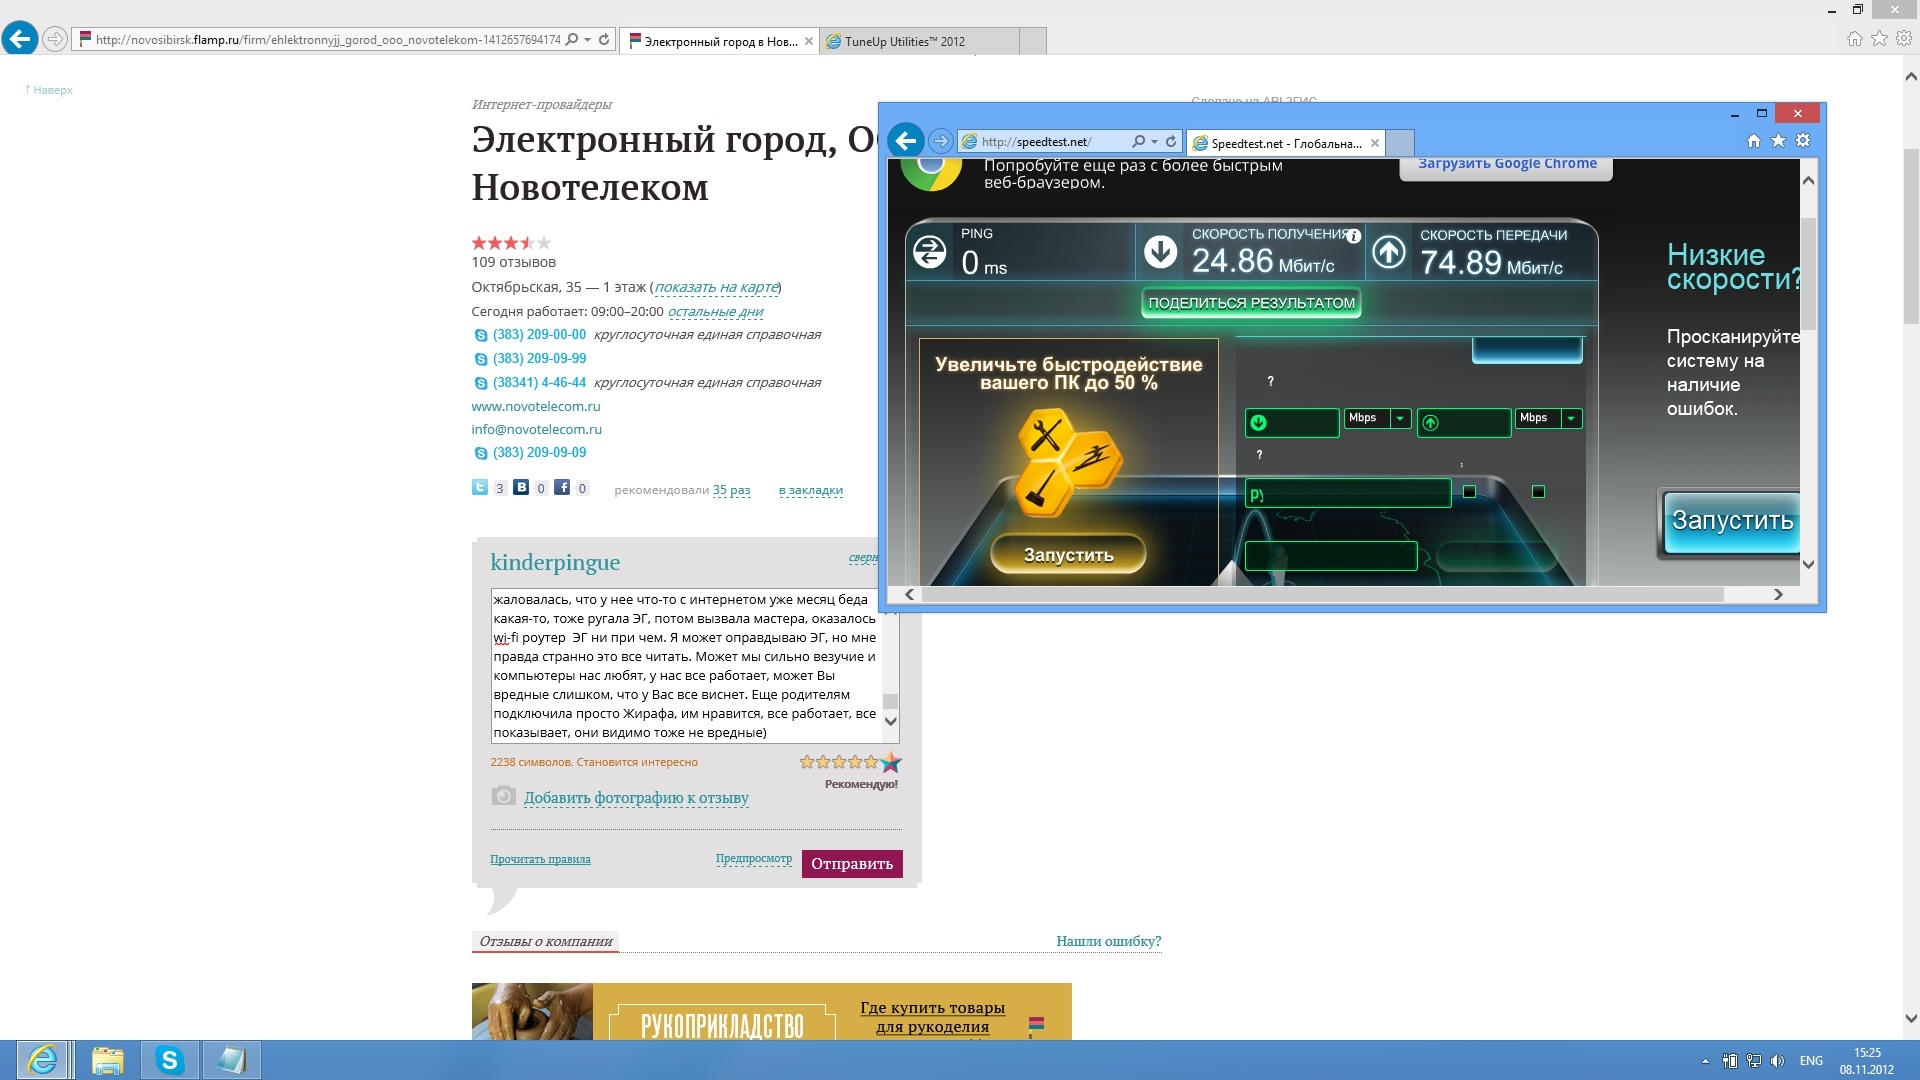Click download speed input field
1920x1080 pixels.
(x=1292, y=423)
